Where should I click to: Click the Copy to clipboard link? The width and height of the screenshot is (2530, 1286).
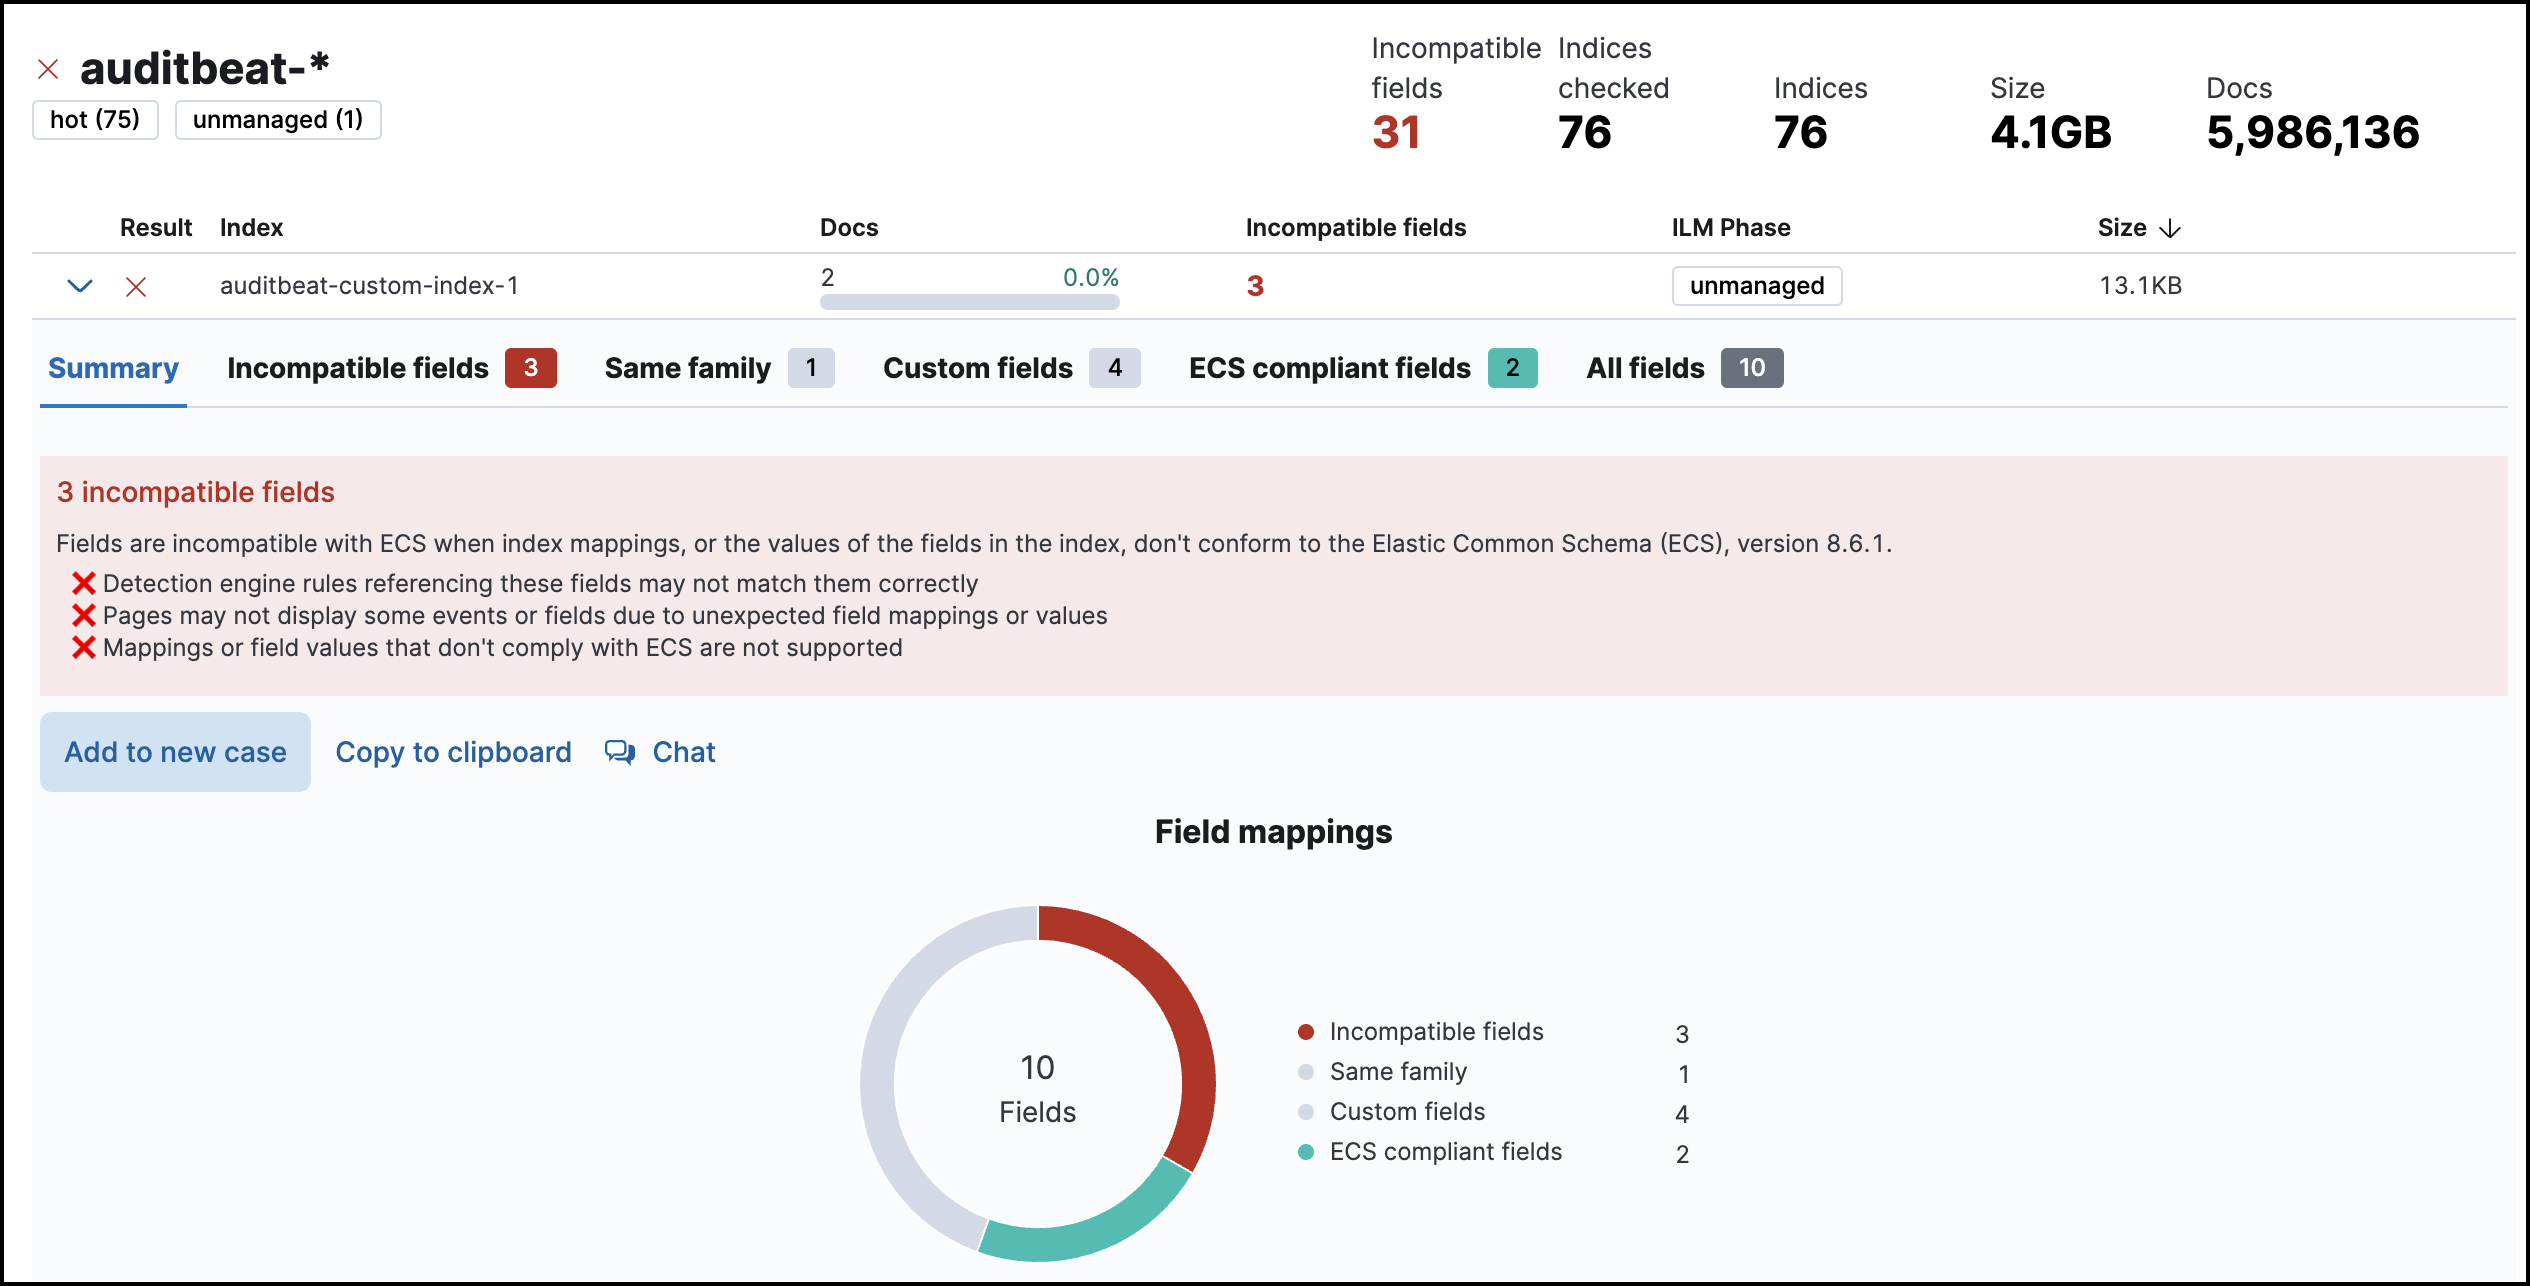pos(454,752)
